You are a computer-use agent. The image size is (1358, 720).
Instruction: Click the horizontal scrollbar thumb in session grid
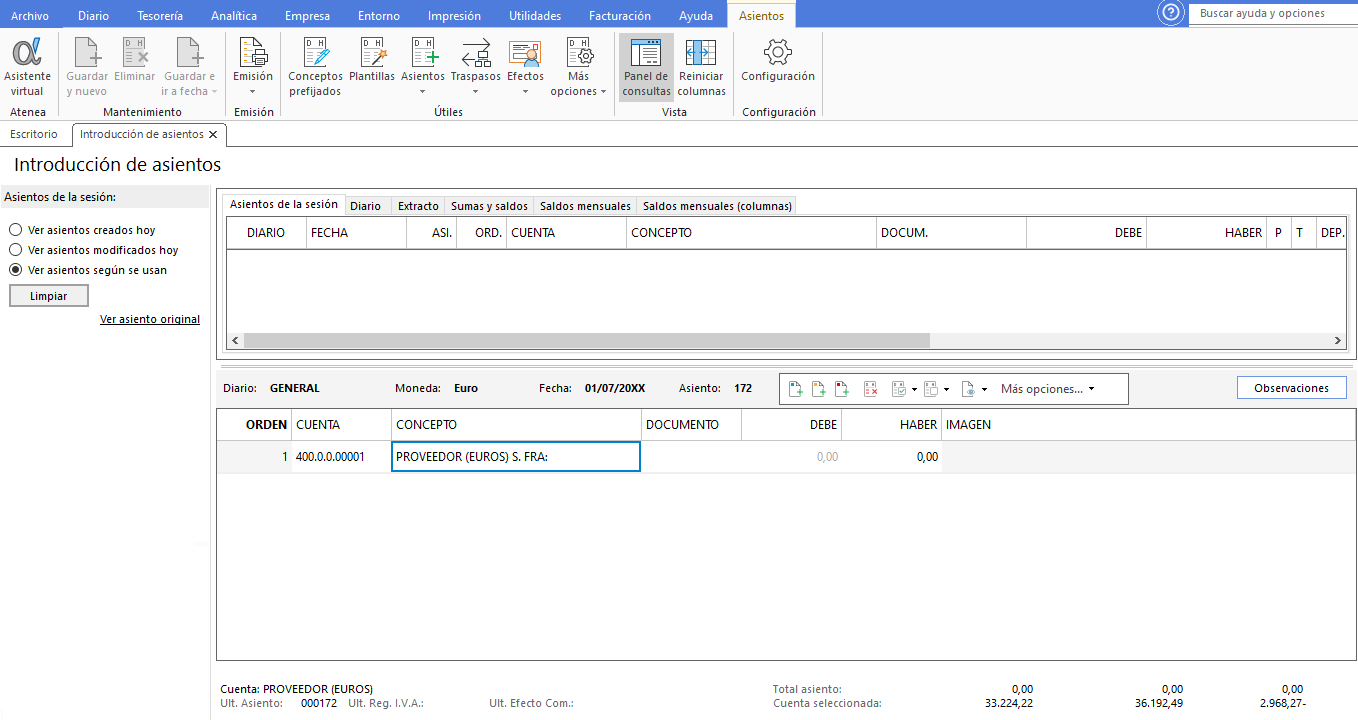(587, 341)
